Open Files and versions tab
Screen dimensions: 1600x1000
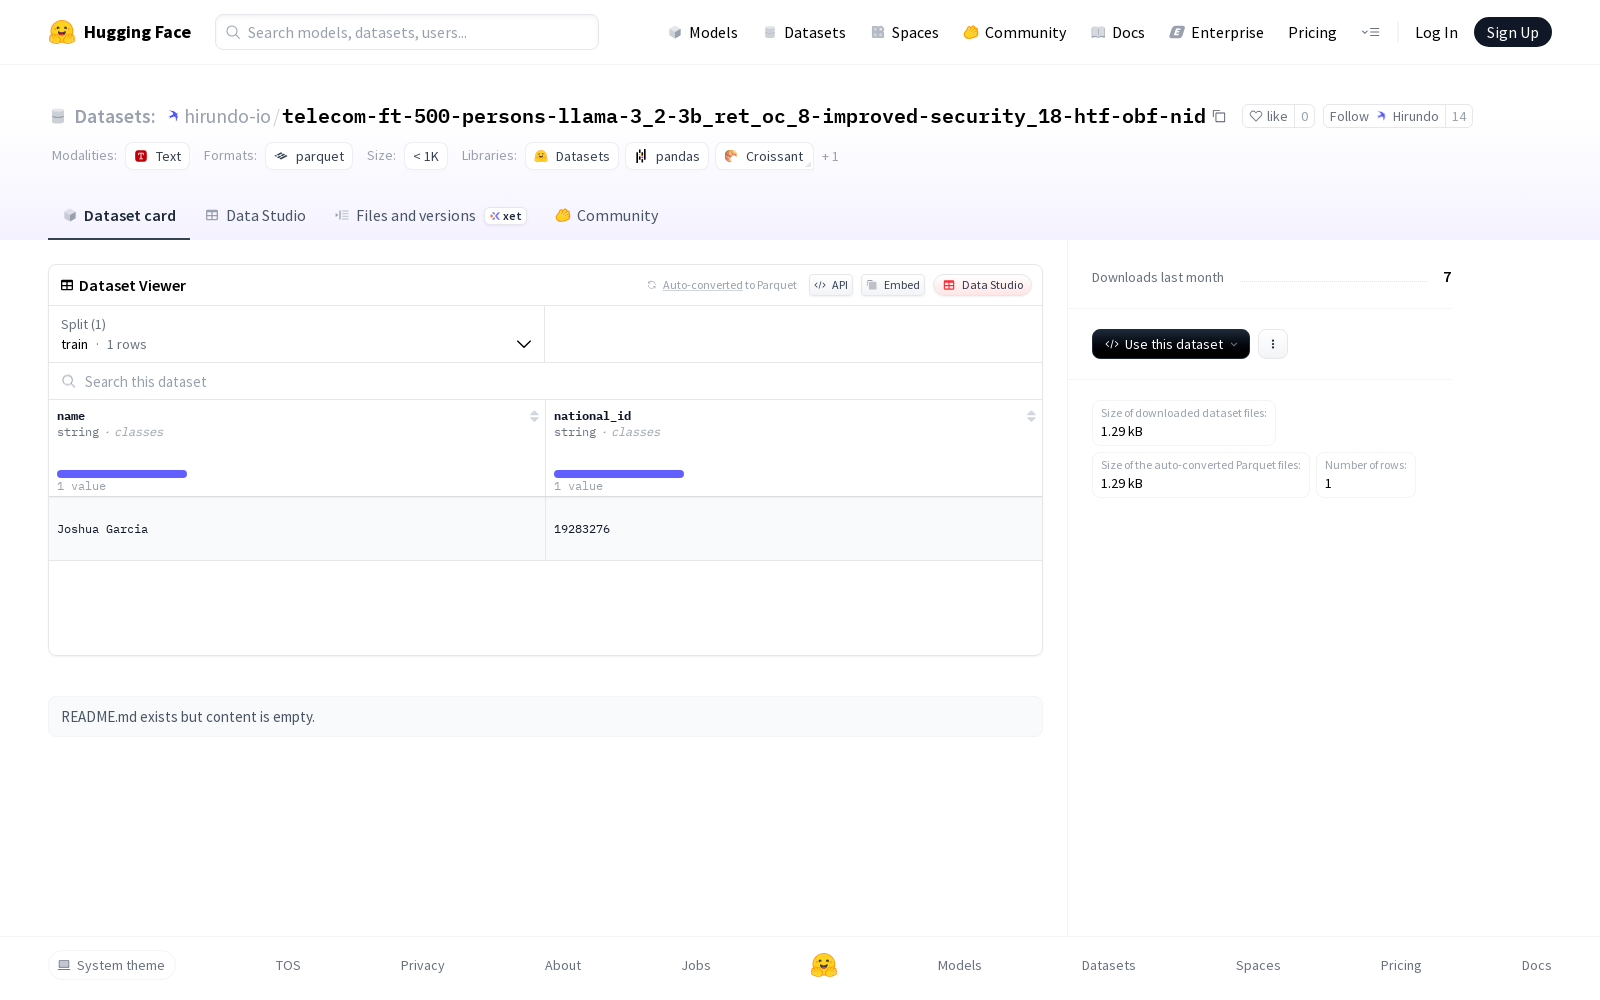coord(430,215)
